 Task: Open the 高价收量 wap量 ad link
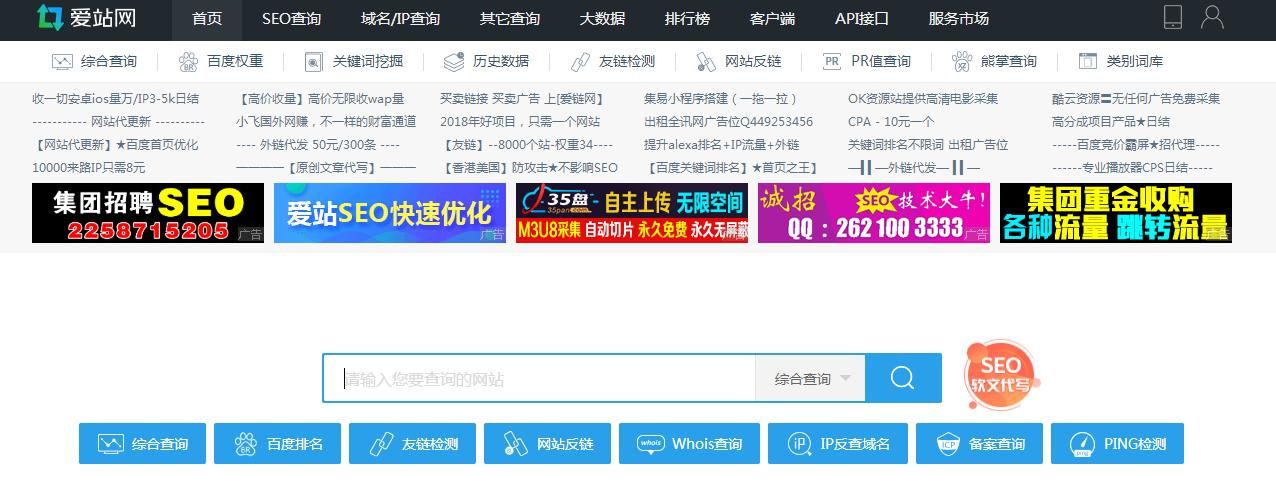tap(321, 99)
